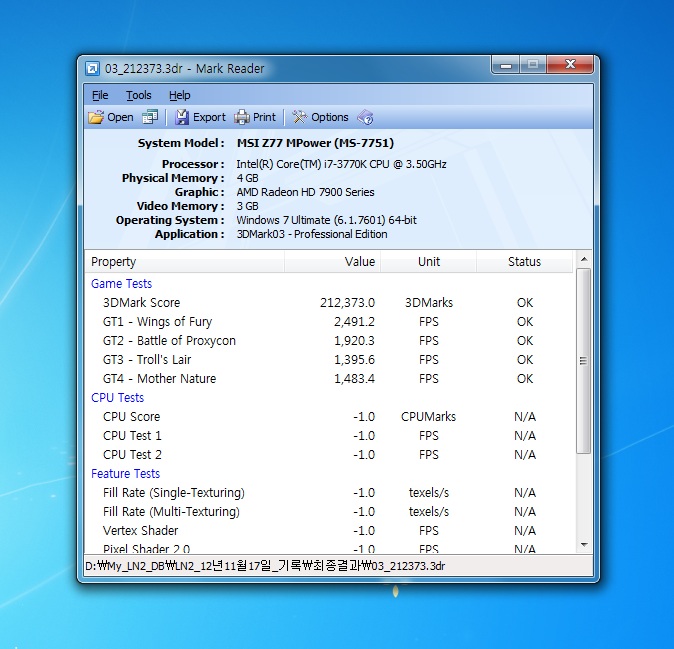Close the Mark Reader window
This screenshot has height=649, width=674.
coord(570,64)
